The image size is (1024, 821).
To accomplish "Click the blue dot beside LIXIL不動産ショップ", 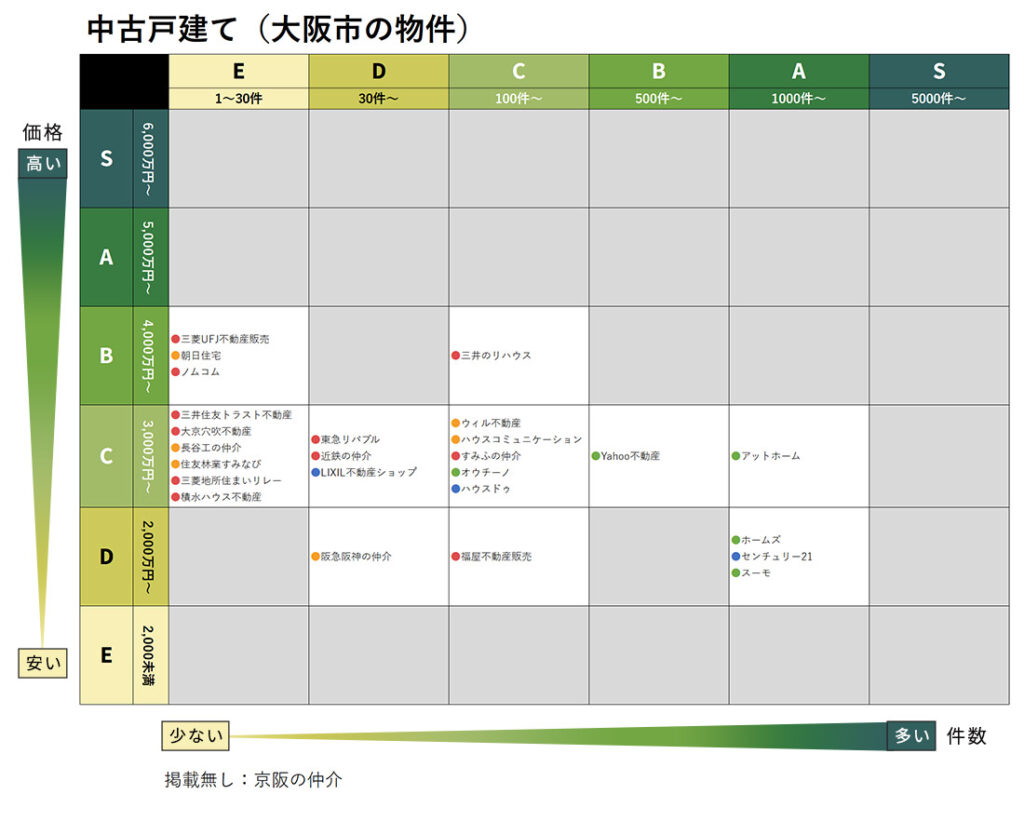I will point(315,472).
